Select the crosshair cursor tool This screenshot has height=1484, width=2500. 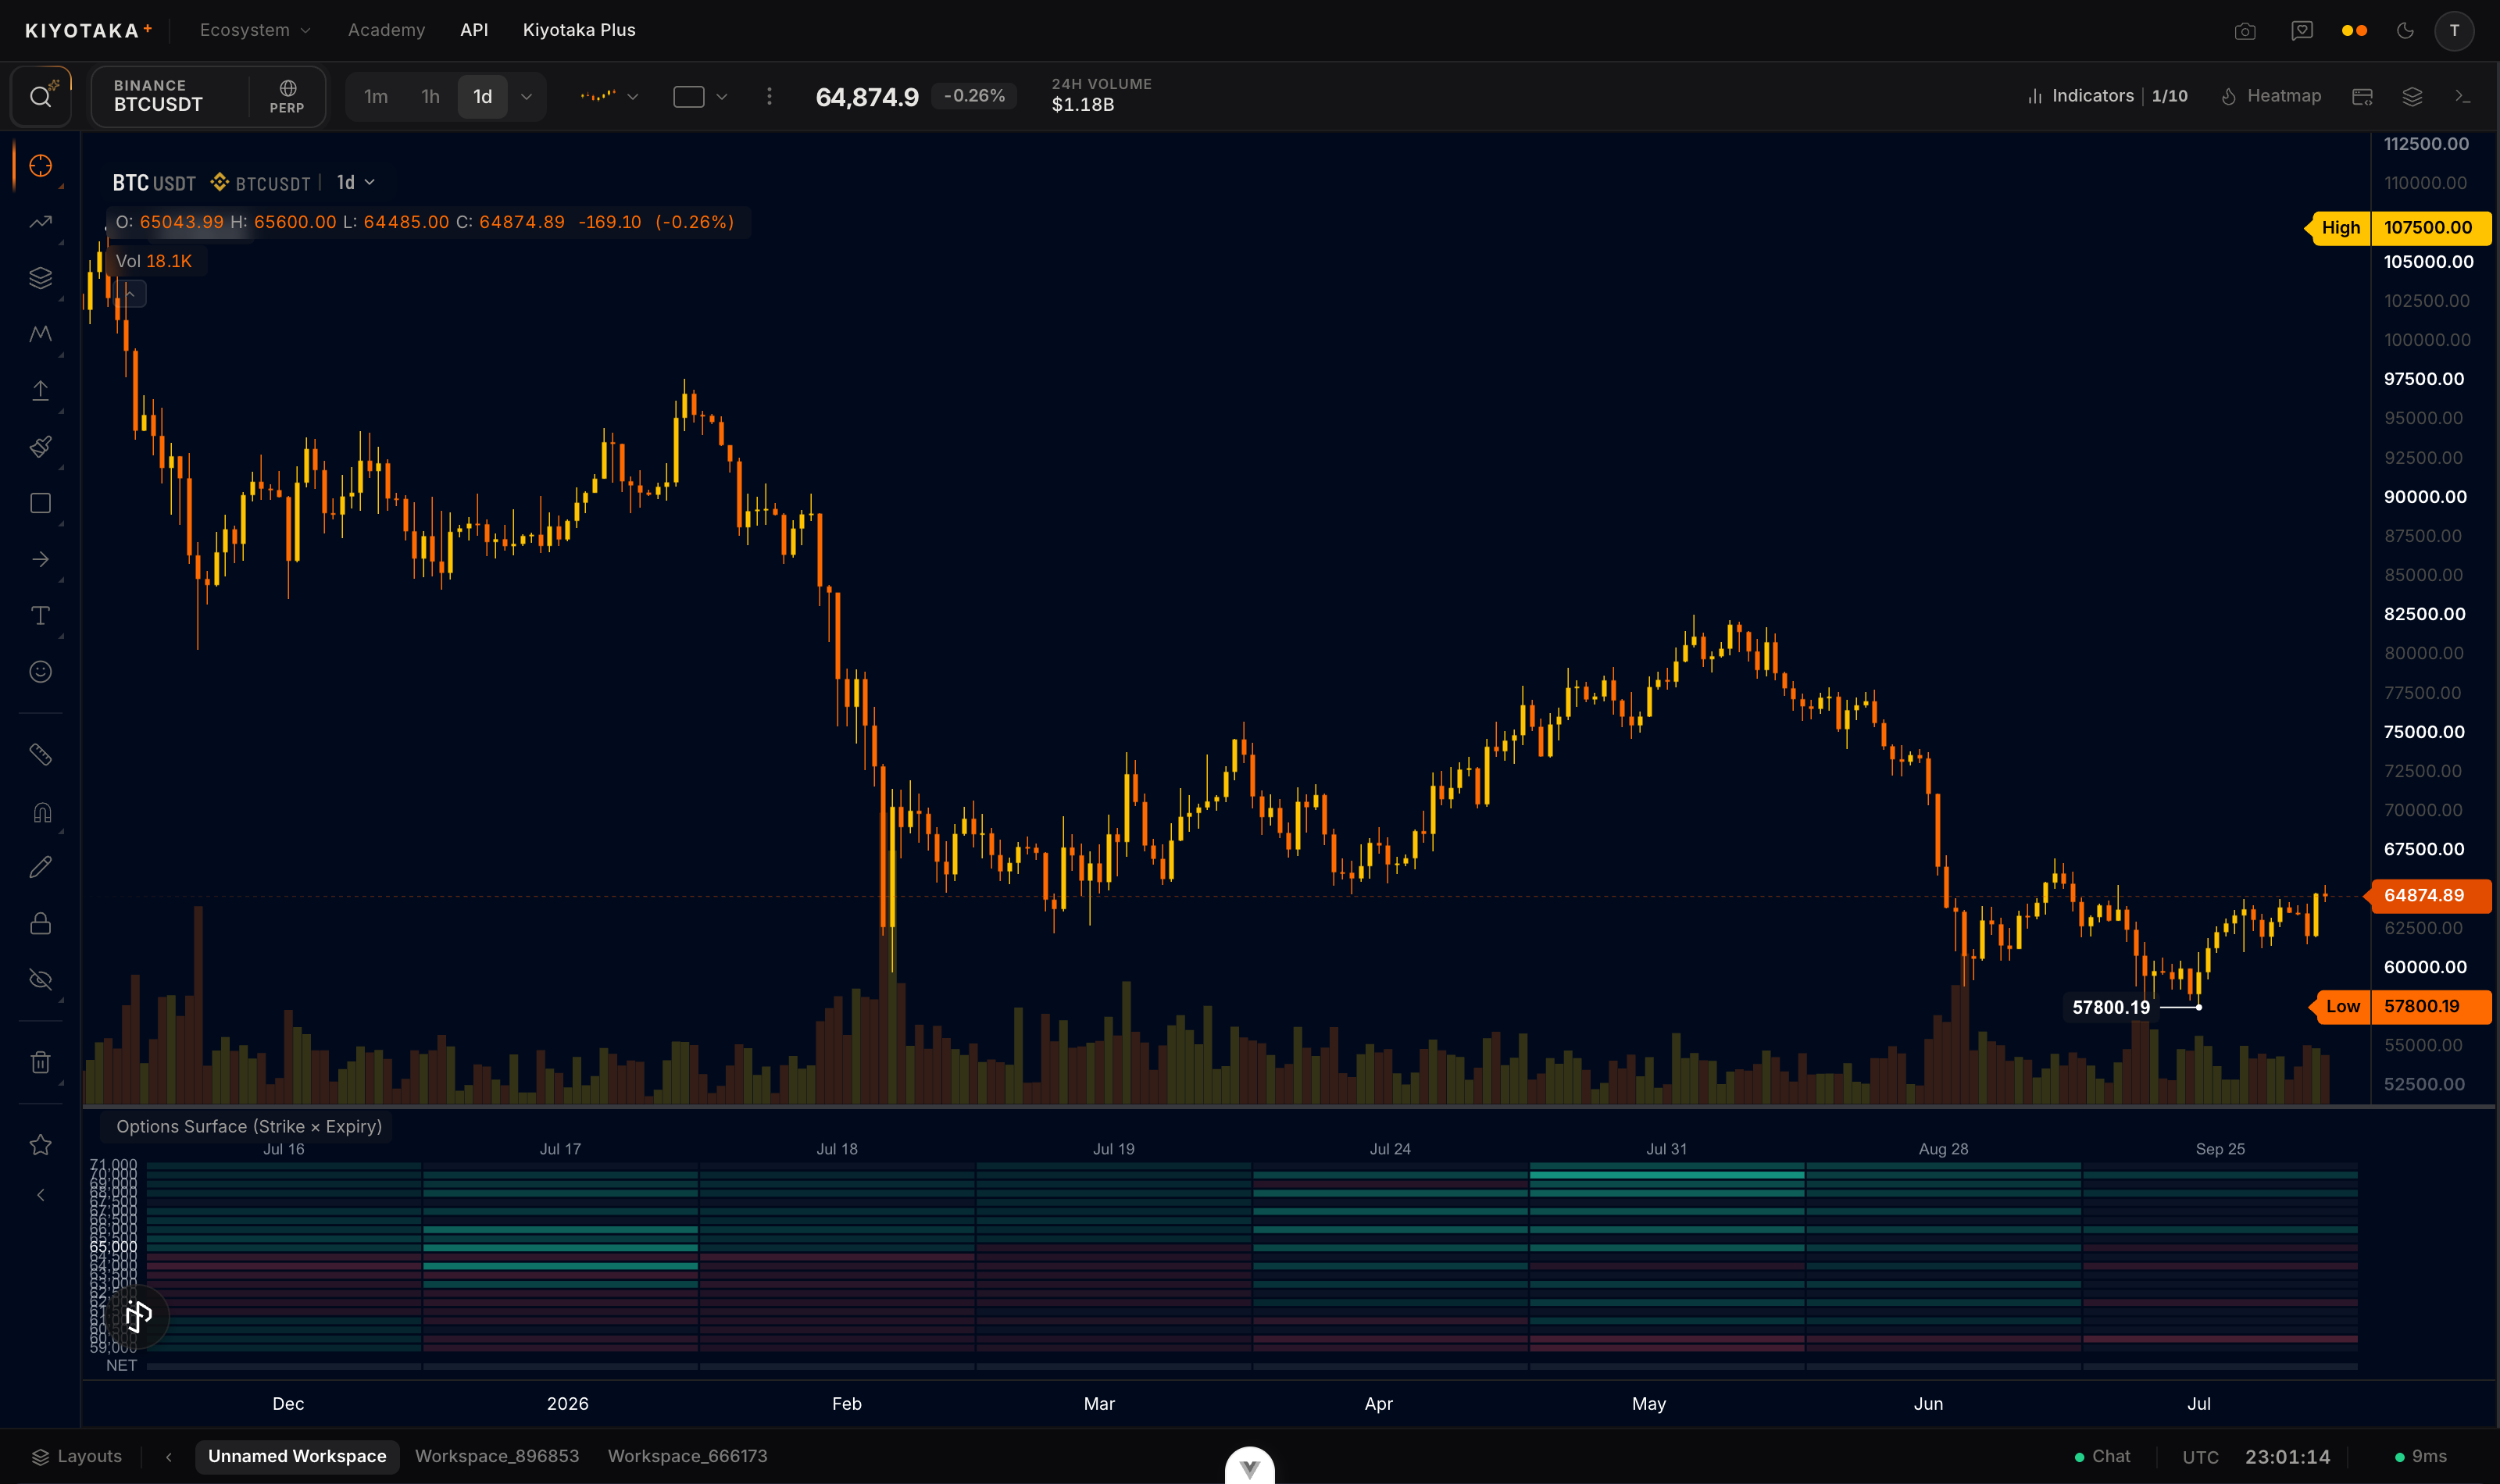pyautogui.click(x=40, y=165)
